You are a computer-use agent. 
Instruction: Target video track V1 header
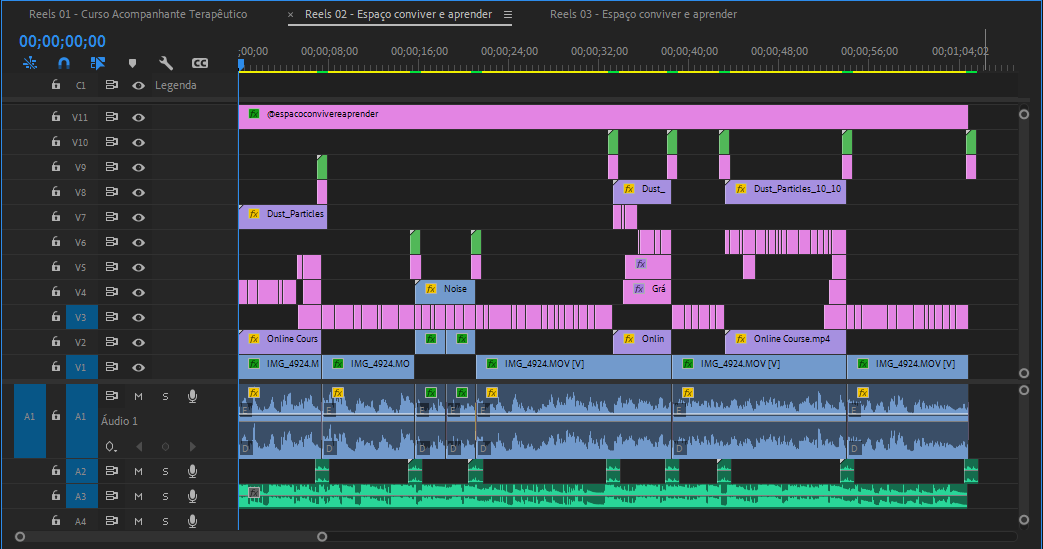81,367
